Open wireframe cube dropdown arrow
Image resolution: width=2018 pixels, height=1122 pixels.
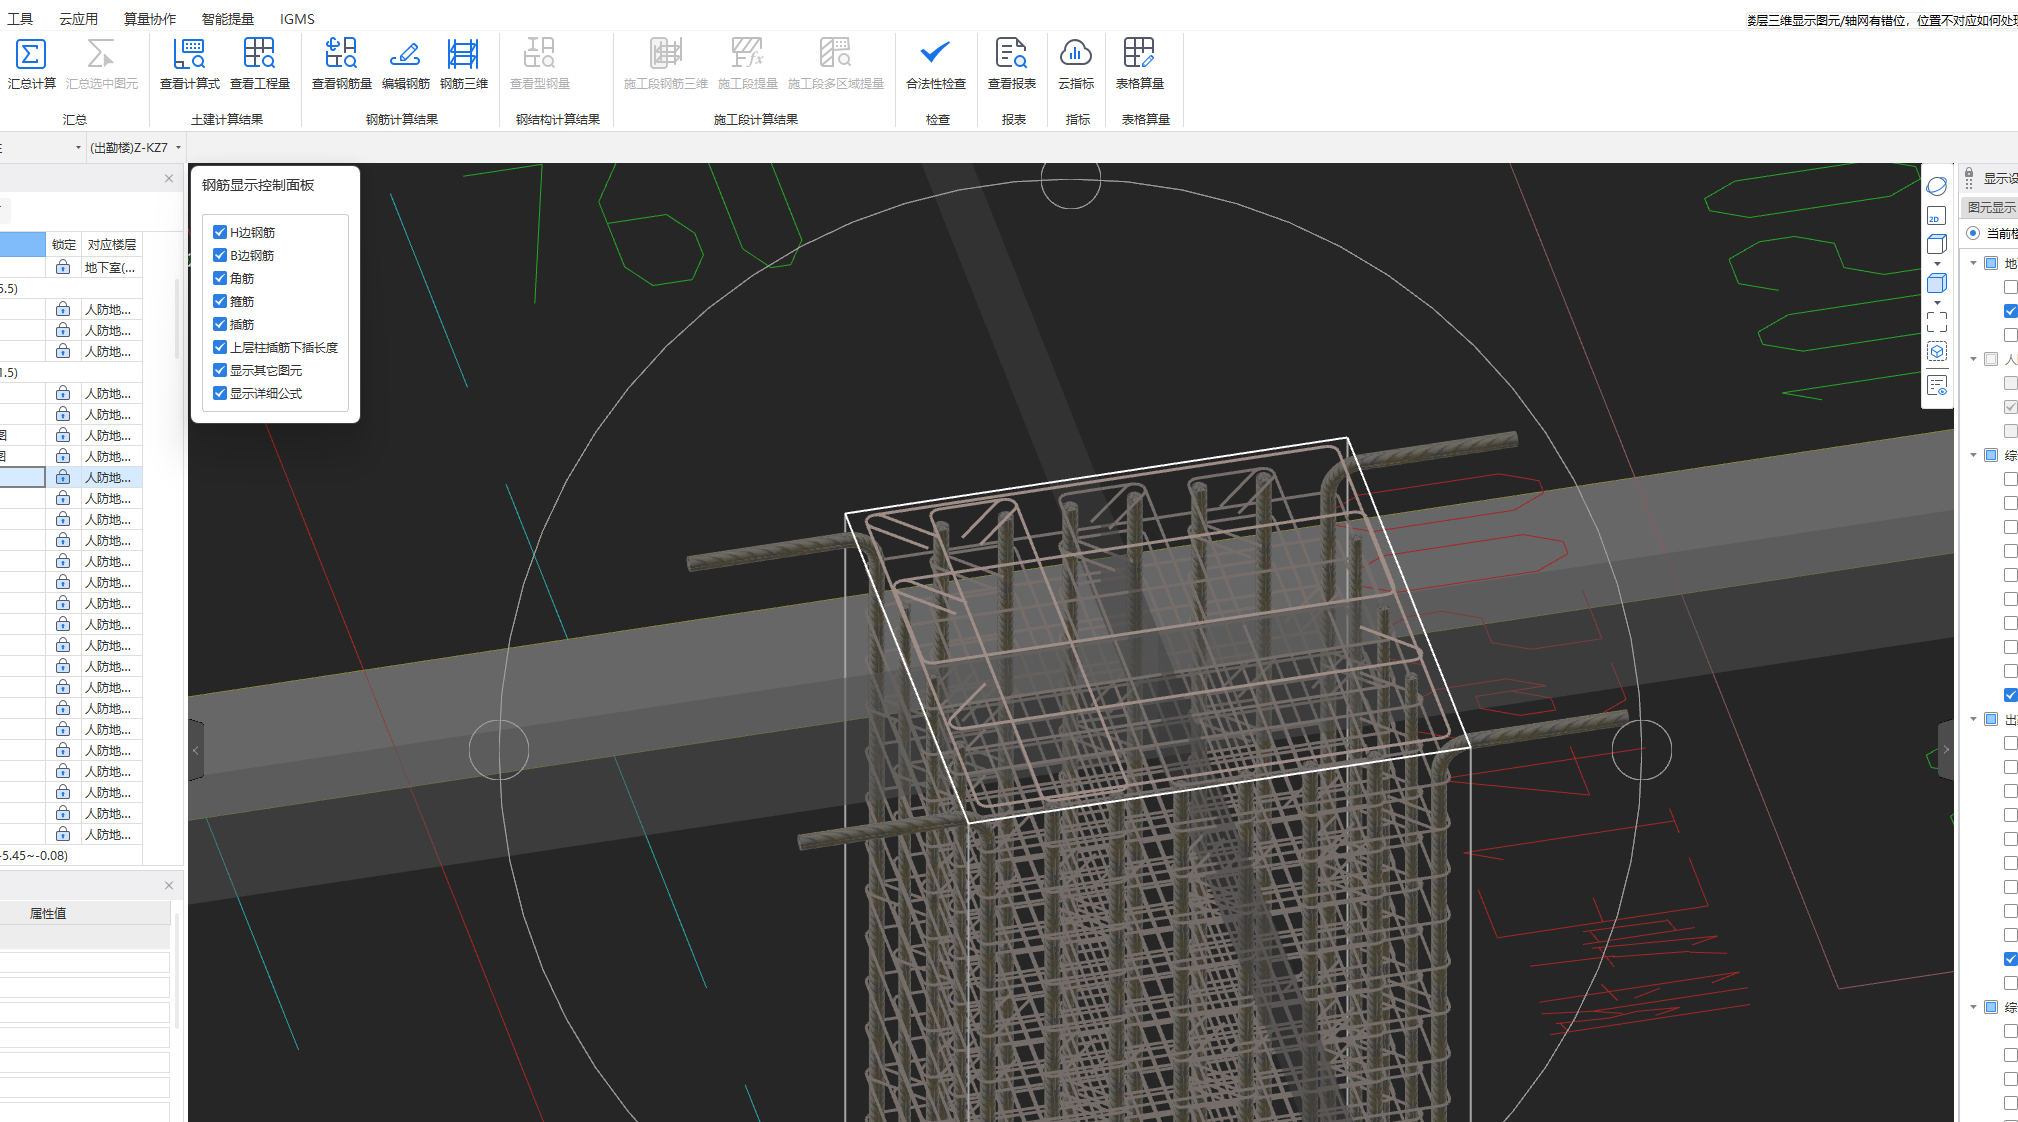(1937, 264)
